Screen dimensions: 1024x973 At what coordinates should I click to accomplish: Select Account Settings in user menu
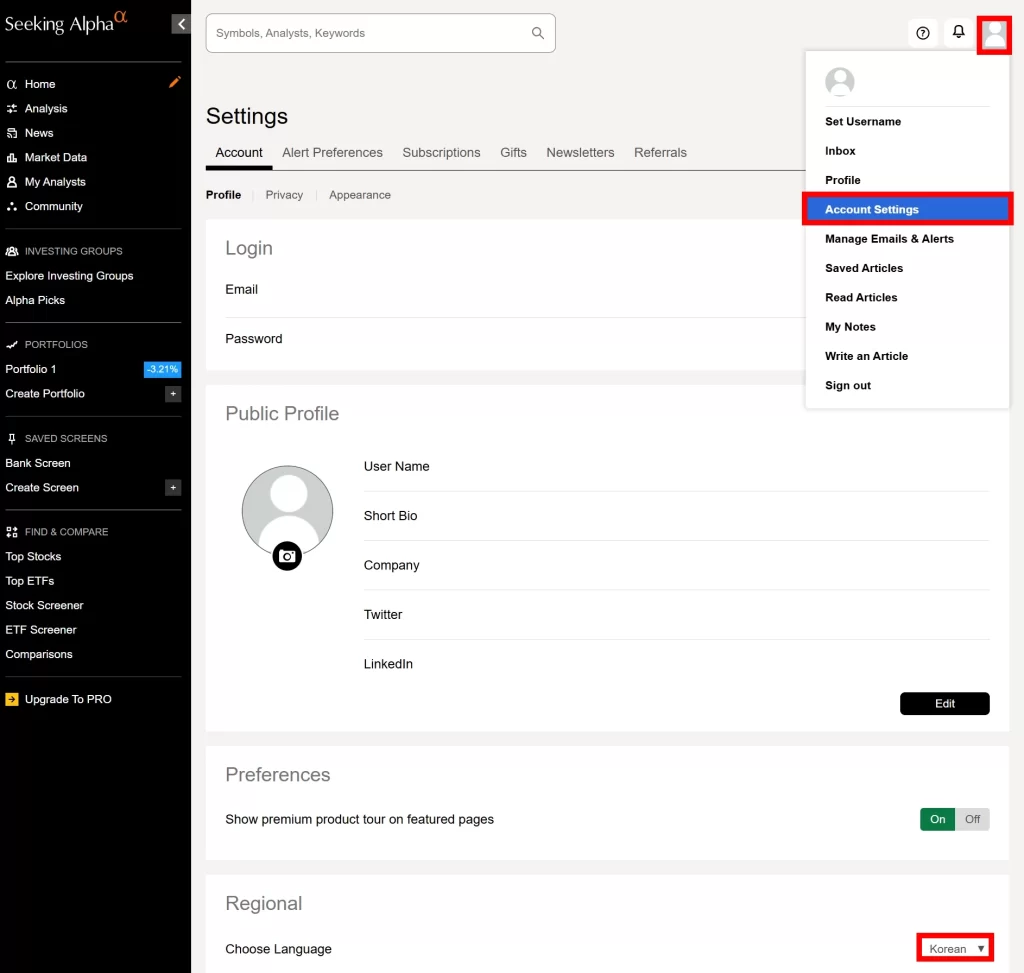click(x=871, y=210)
